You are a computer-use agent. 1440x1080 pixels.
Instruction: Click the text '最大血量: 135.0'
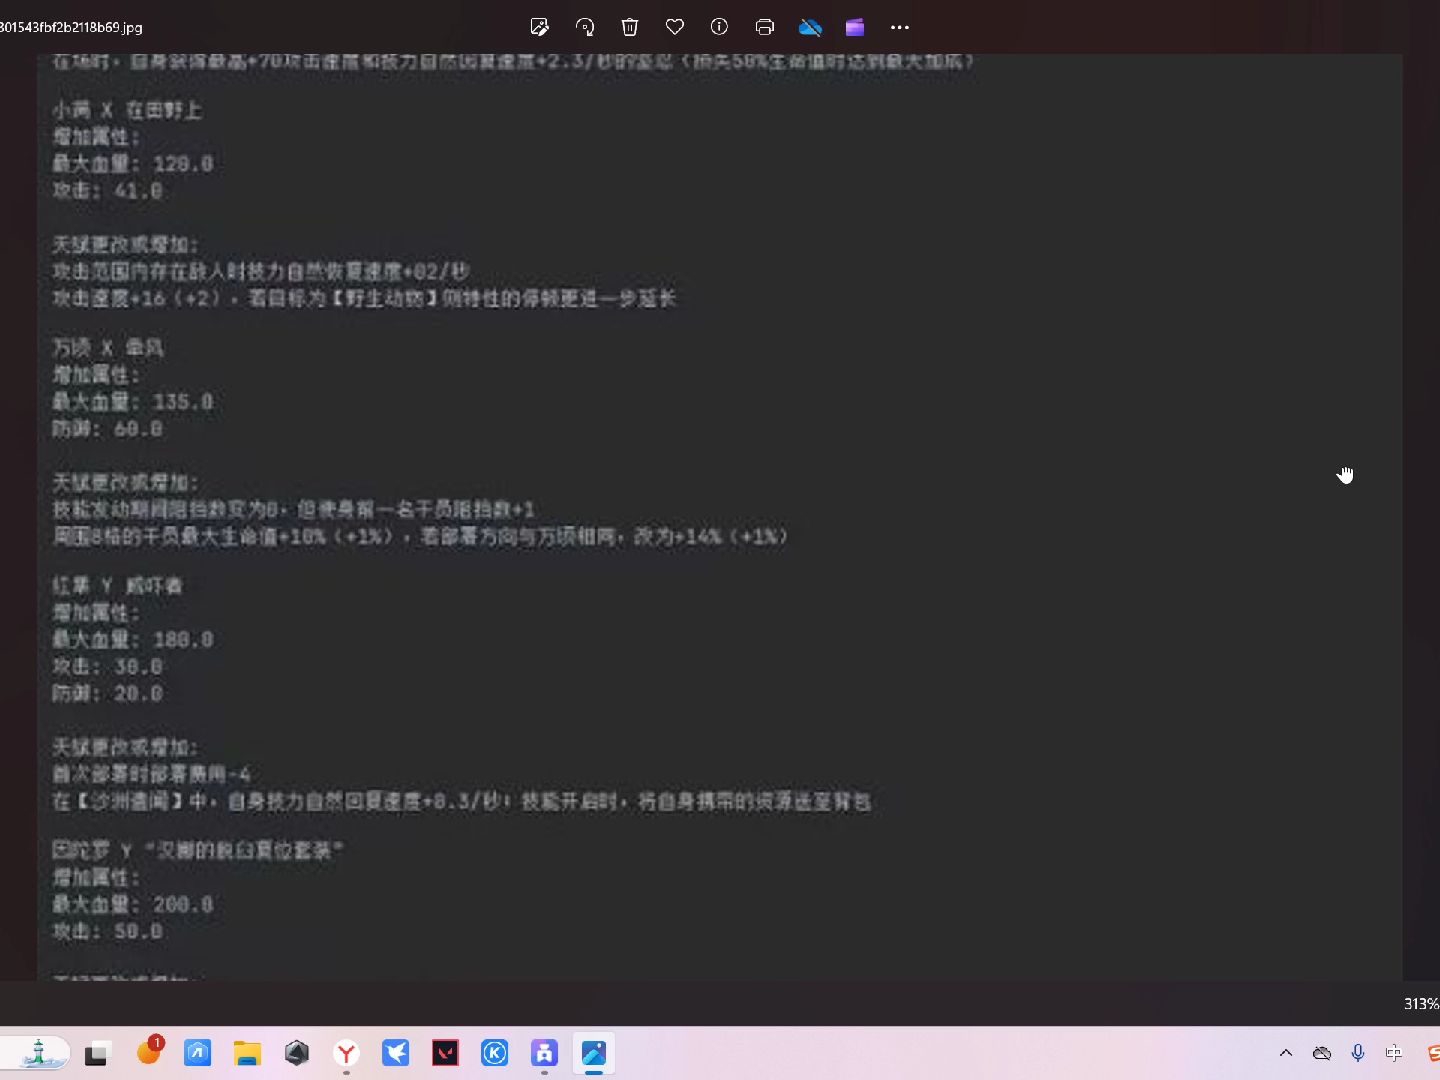pyautogui.click(x=133, y=402)
